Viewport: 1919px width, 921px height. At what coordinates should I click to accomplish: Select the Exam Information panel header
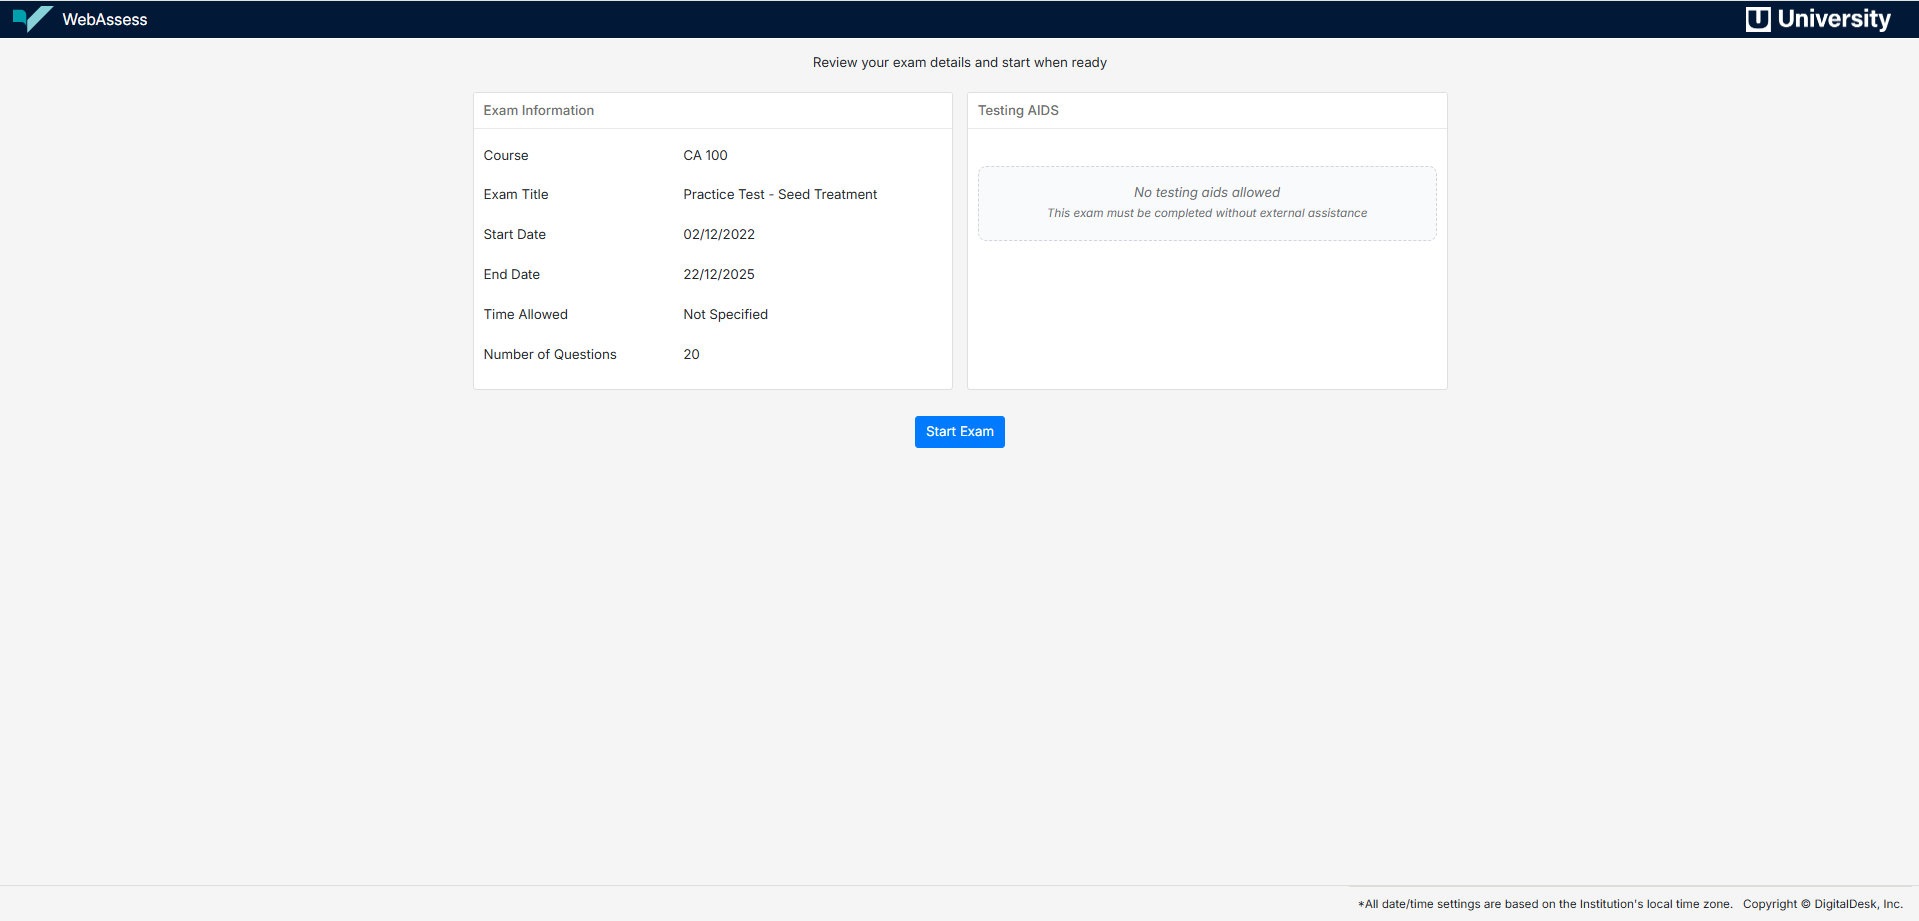pyautogui.click(x=538, y=111)
